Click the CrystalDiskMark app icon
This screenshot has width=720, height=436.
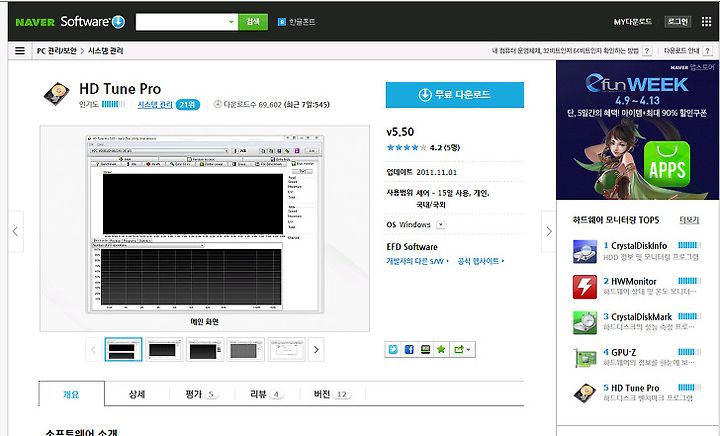(585, 322)
